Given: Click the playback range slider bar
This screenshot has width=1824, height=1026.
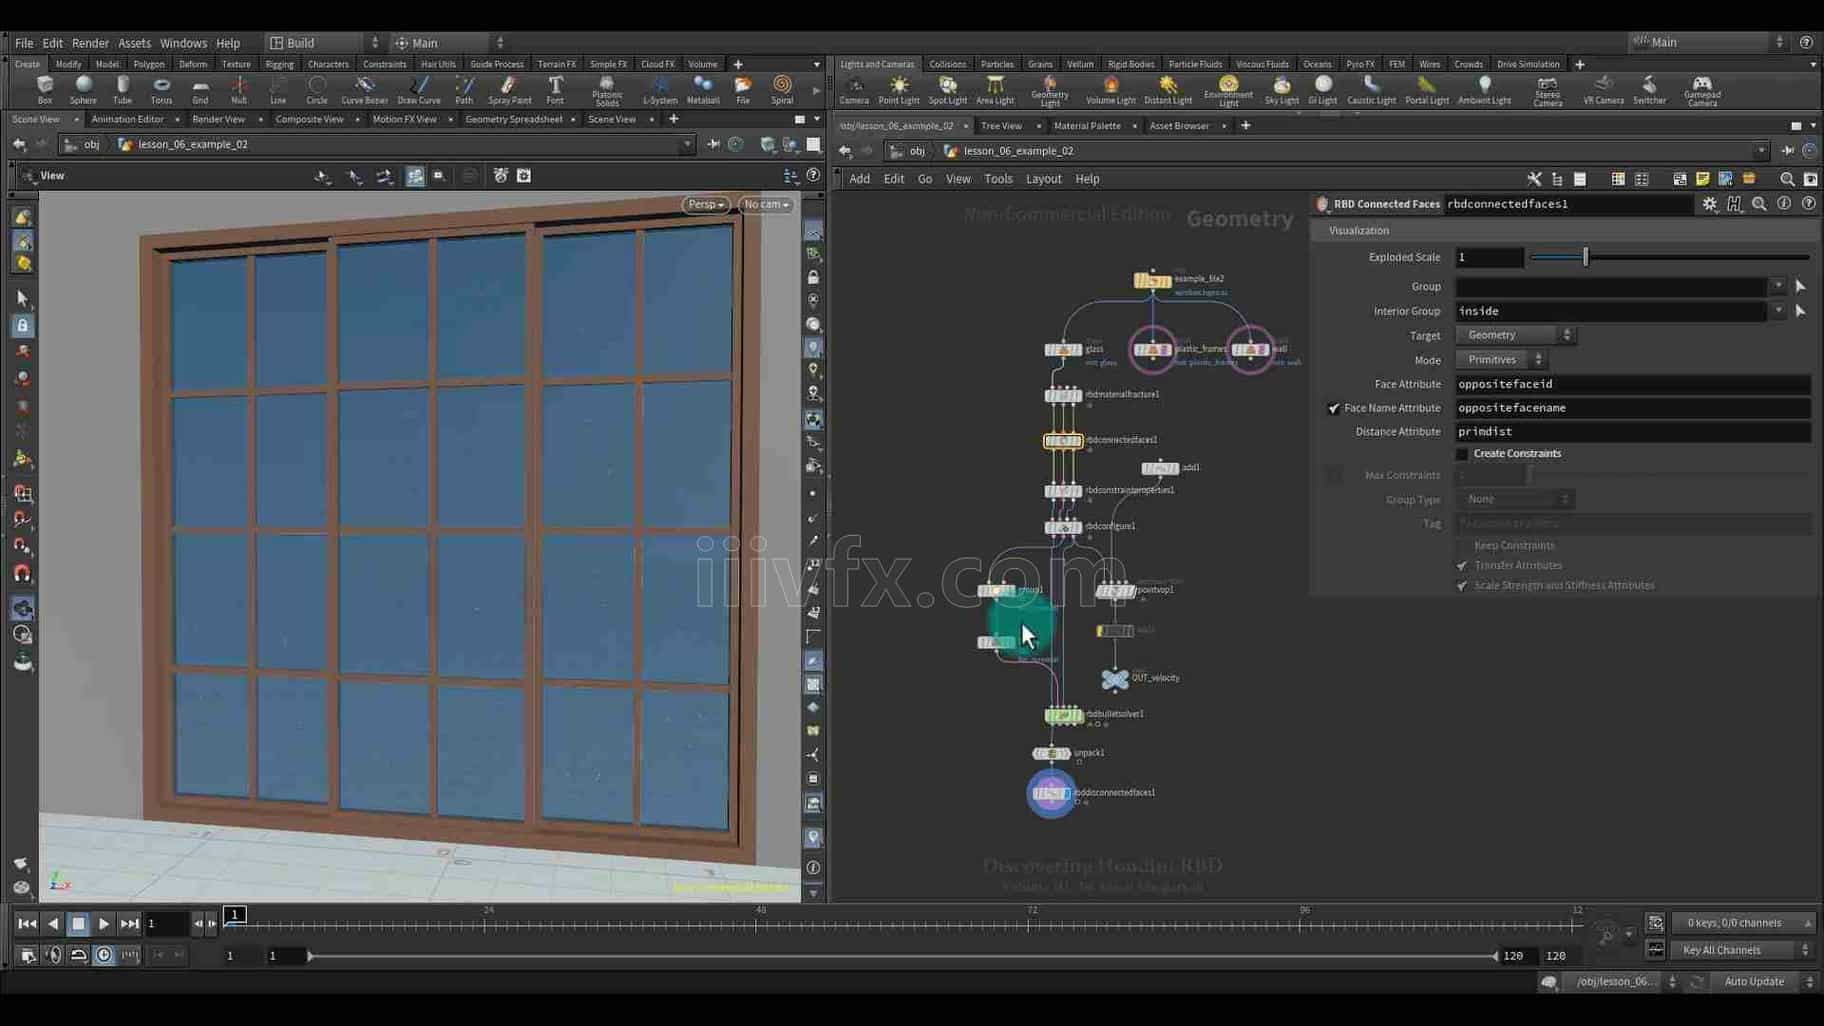Looking at the screenshot, I should coord(903,956).
